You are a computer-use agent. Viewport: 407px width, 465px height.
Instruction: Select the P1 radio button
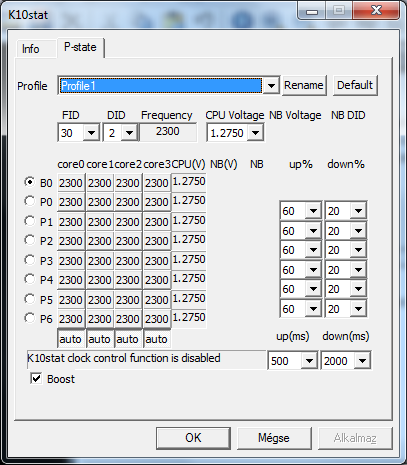(30, 221)
